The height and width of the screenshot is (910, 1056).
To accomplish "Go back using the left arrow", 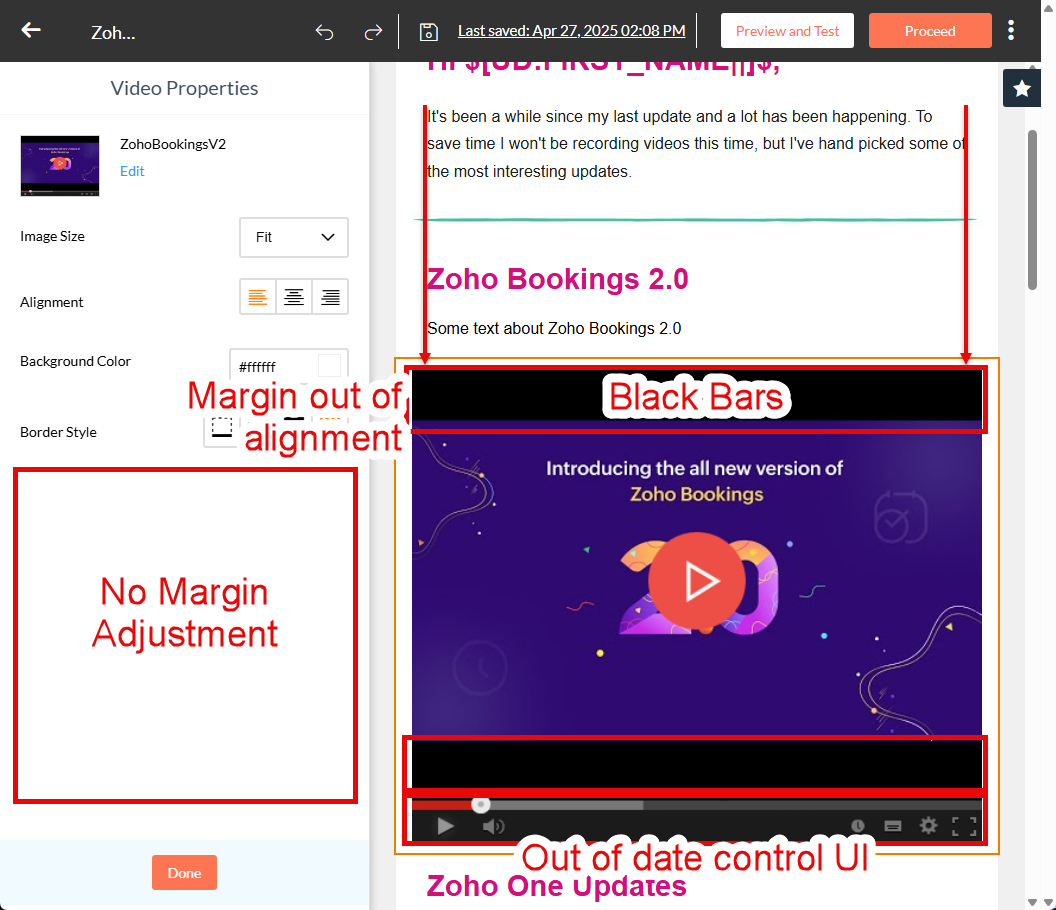I will pyautogui.click(x=31, y=30).
